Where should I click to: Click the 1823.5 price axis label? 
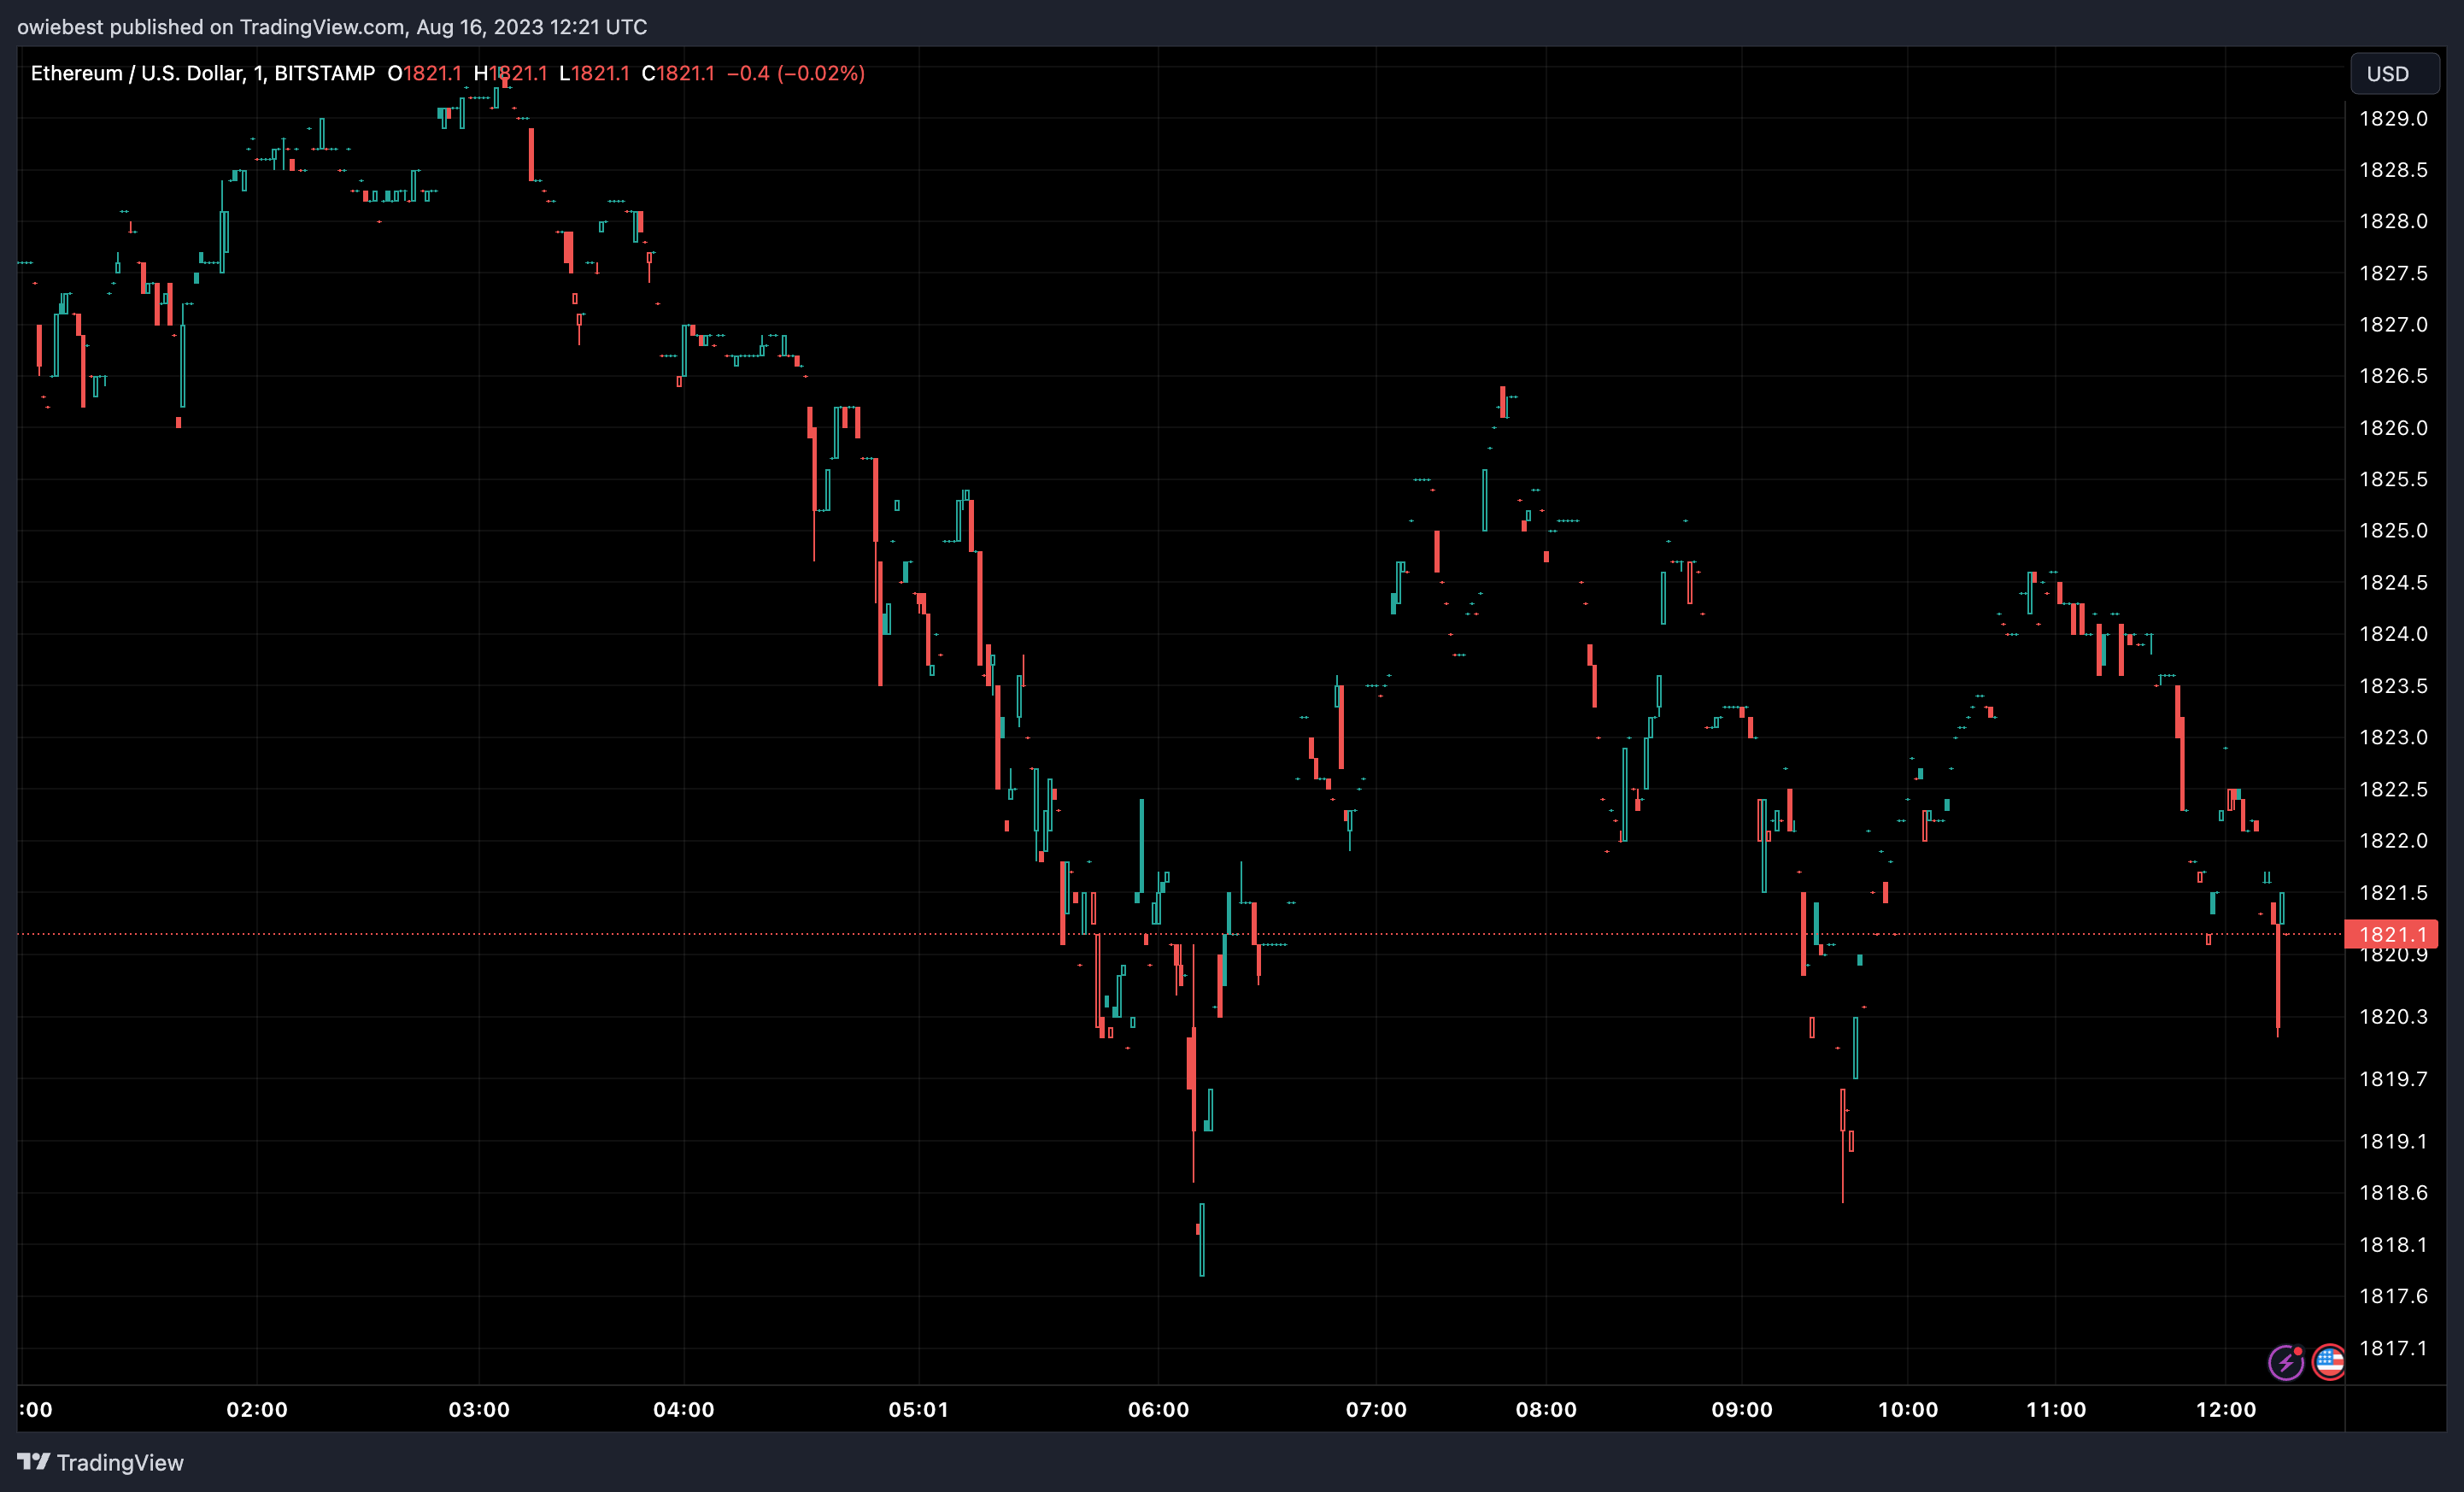(2393, 686)
